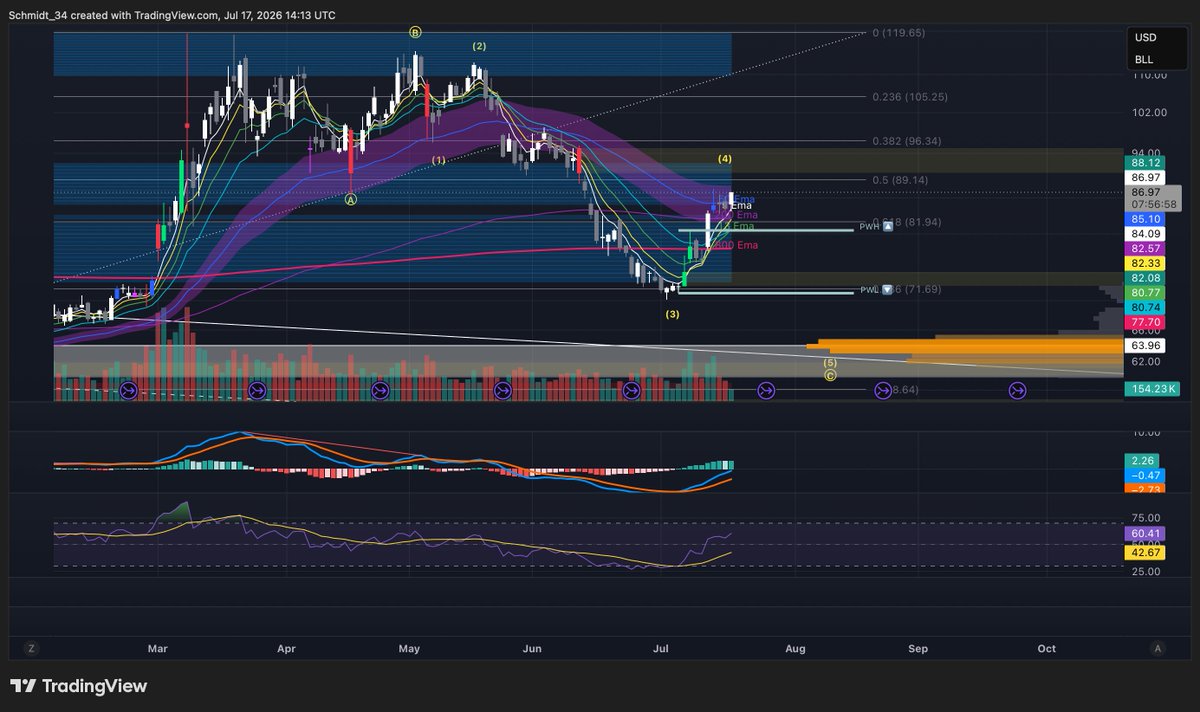Image resolution: width=1200 pixels, height=712 pixels.
Task: Click the MACD -0.47 value label
Action: (x=1145, y=475)
